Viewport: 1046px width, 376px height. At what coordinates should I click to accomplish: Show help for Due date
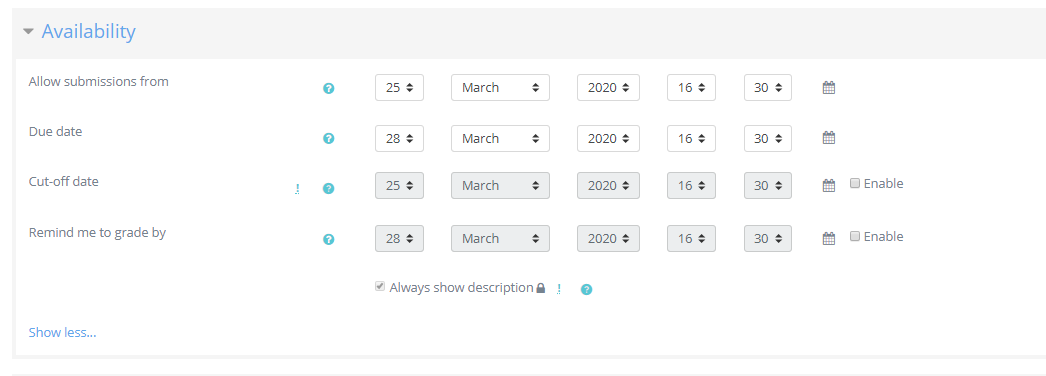(x=328, y=139)
